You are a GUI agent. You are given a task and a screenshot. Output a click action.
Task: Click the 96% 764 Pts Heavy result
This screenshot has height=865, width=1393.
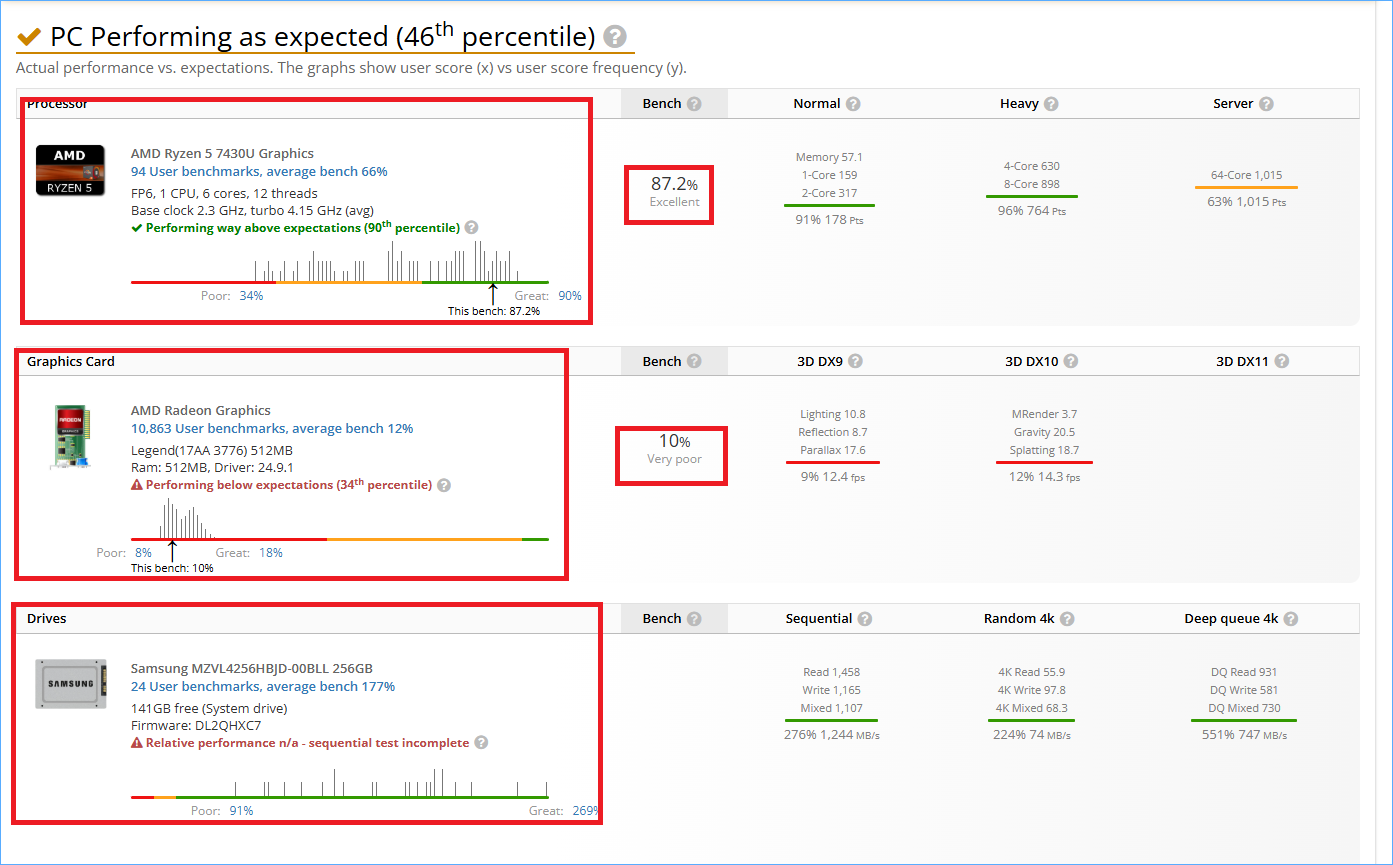click(x=1032, y=211)
